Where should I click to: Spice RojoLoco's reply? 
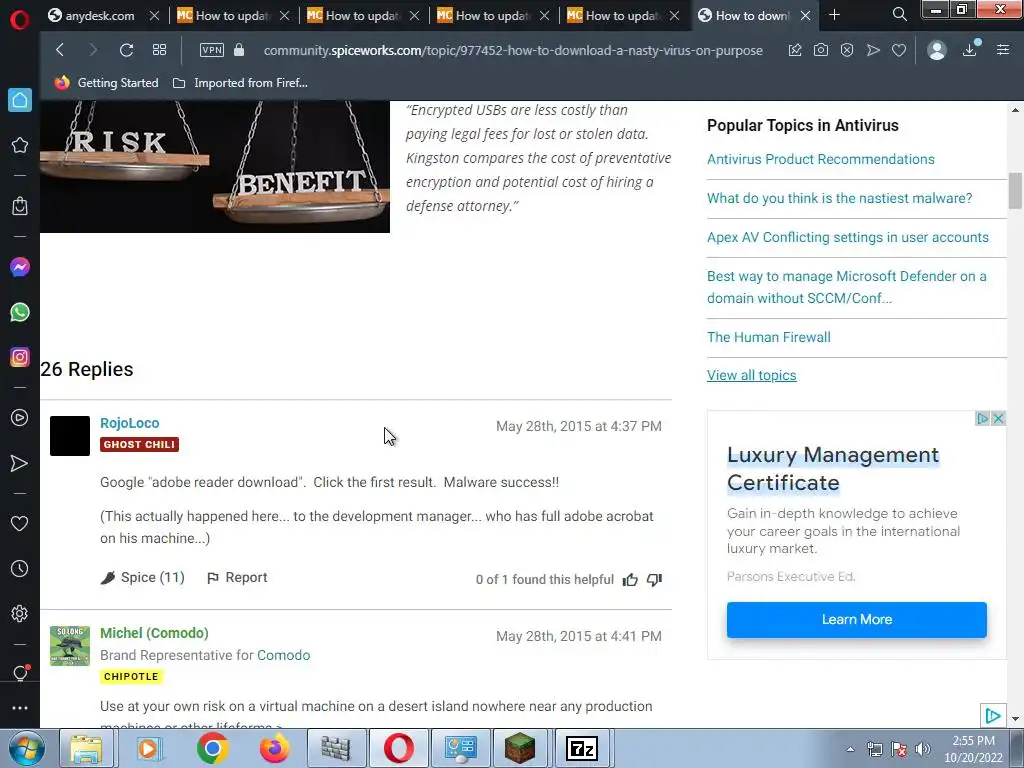(x=143, y=577)
